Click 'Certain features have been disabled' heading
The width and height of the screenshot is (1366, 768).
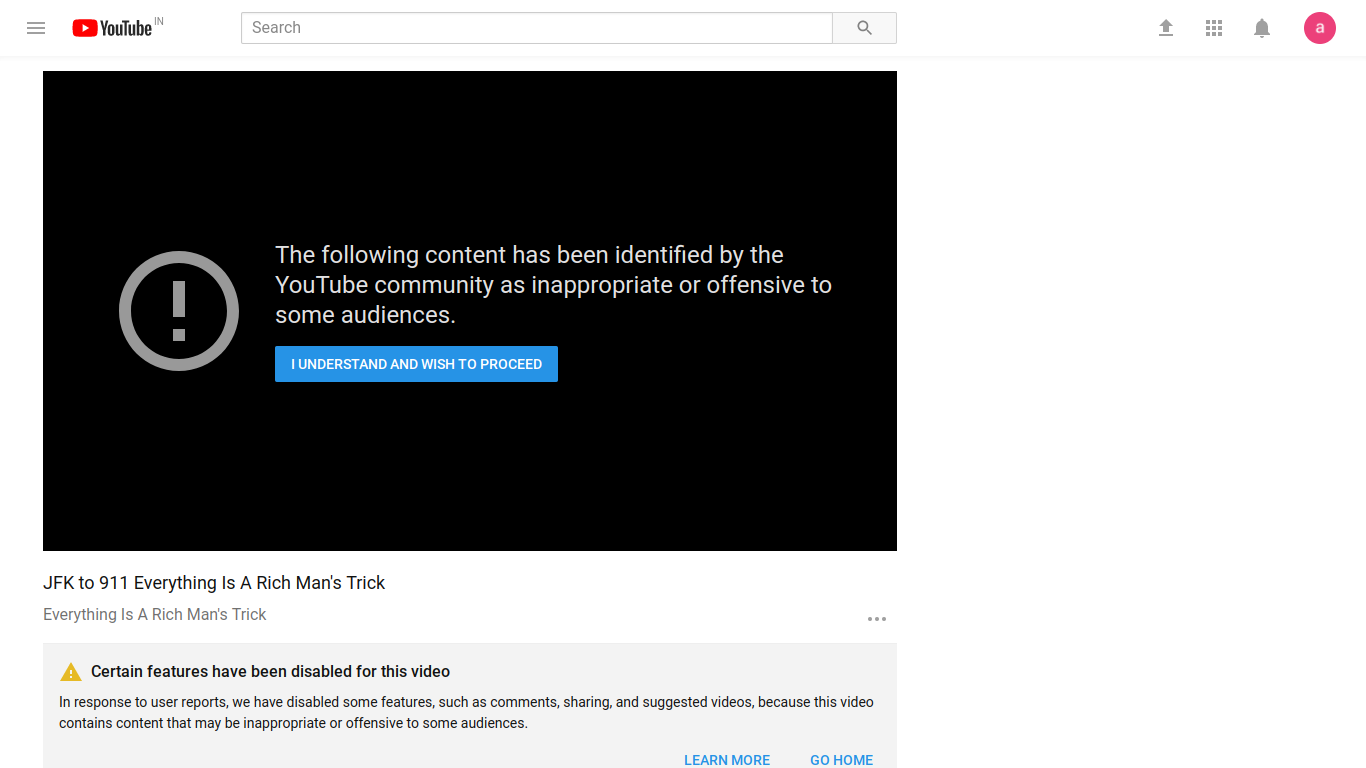[270, 671]
